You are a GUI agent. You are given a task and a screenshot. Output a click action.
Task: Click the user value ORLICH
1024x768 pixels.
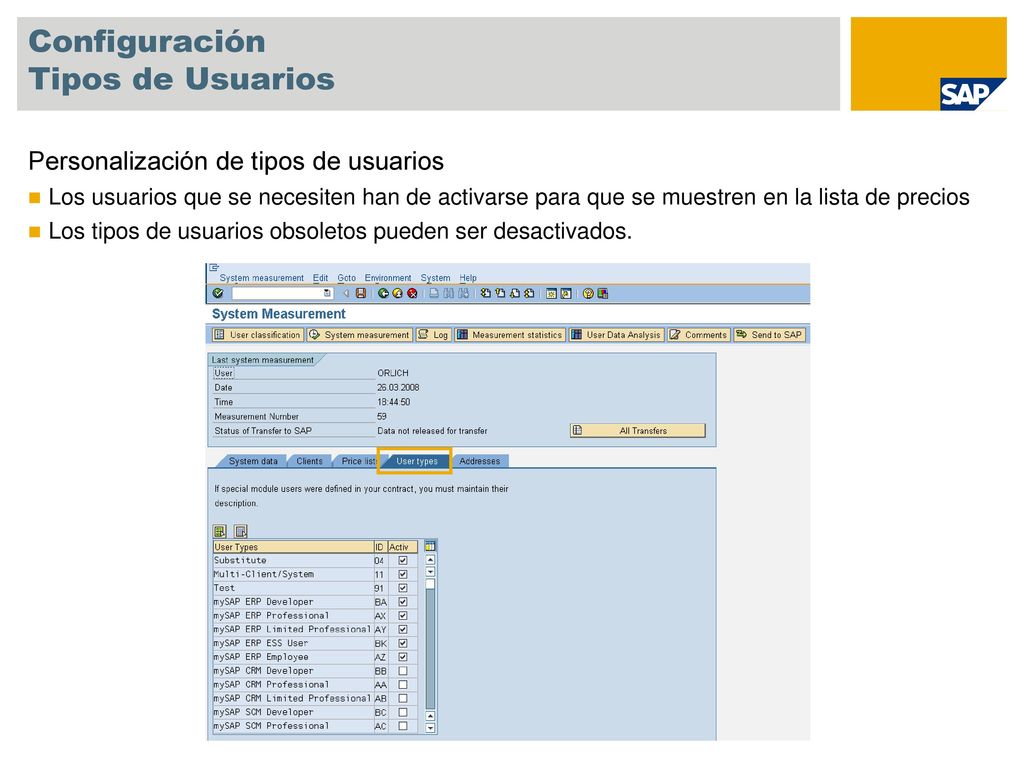point(392,373)
